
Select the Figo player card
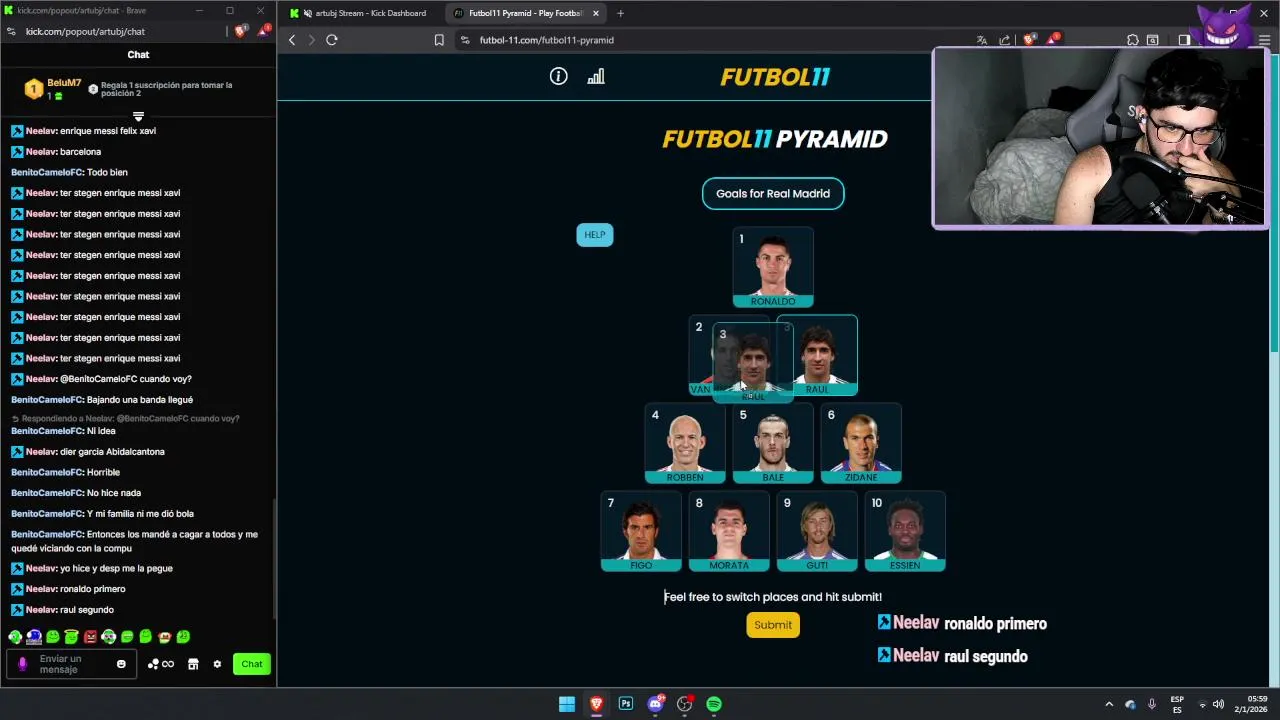[x=641, y=531]
